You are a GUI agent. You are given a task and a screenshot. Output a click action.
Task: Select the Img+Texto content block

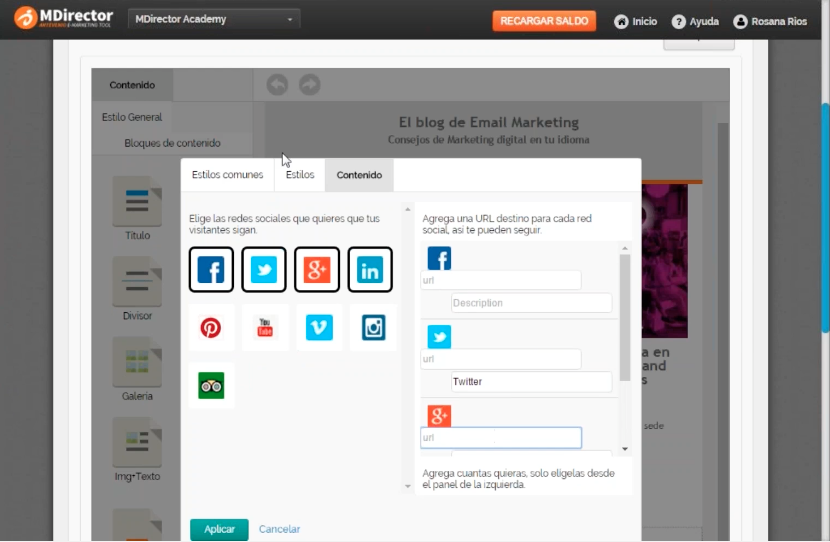coord(137,450)
